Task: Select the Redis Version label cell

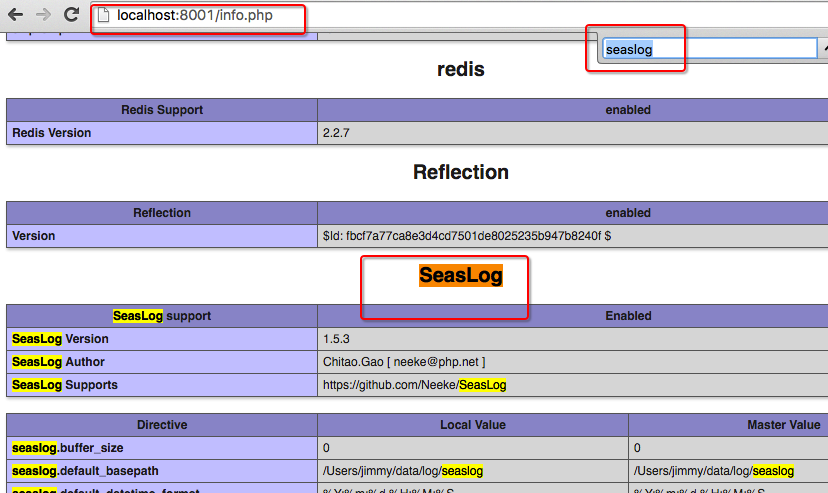Action: tap(162, 133)
